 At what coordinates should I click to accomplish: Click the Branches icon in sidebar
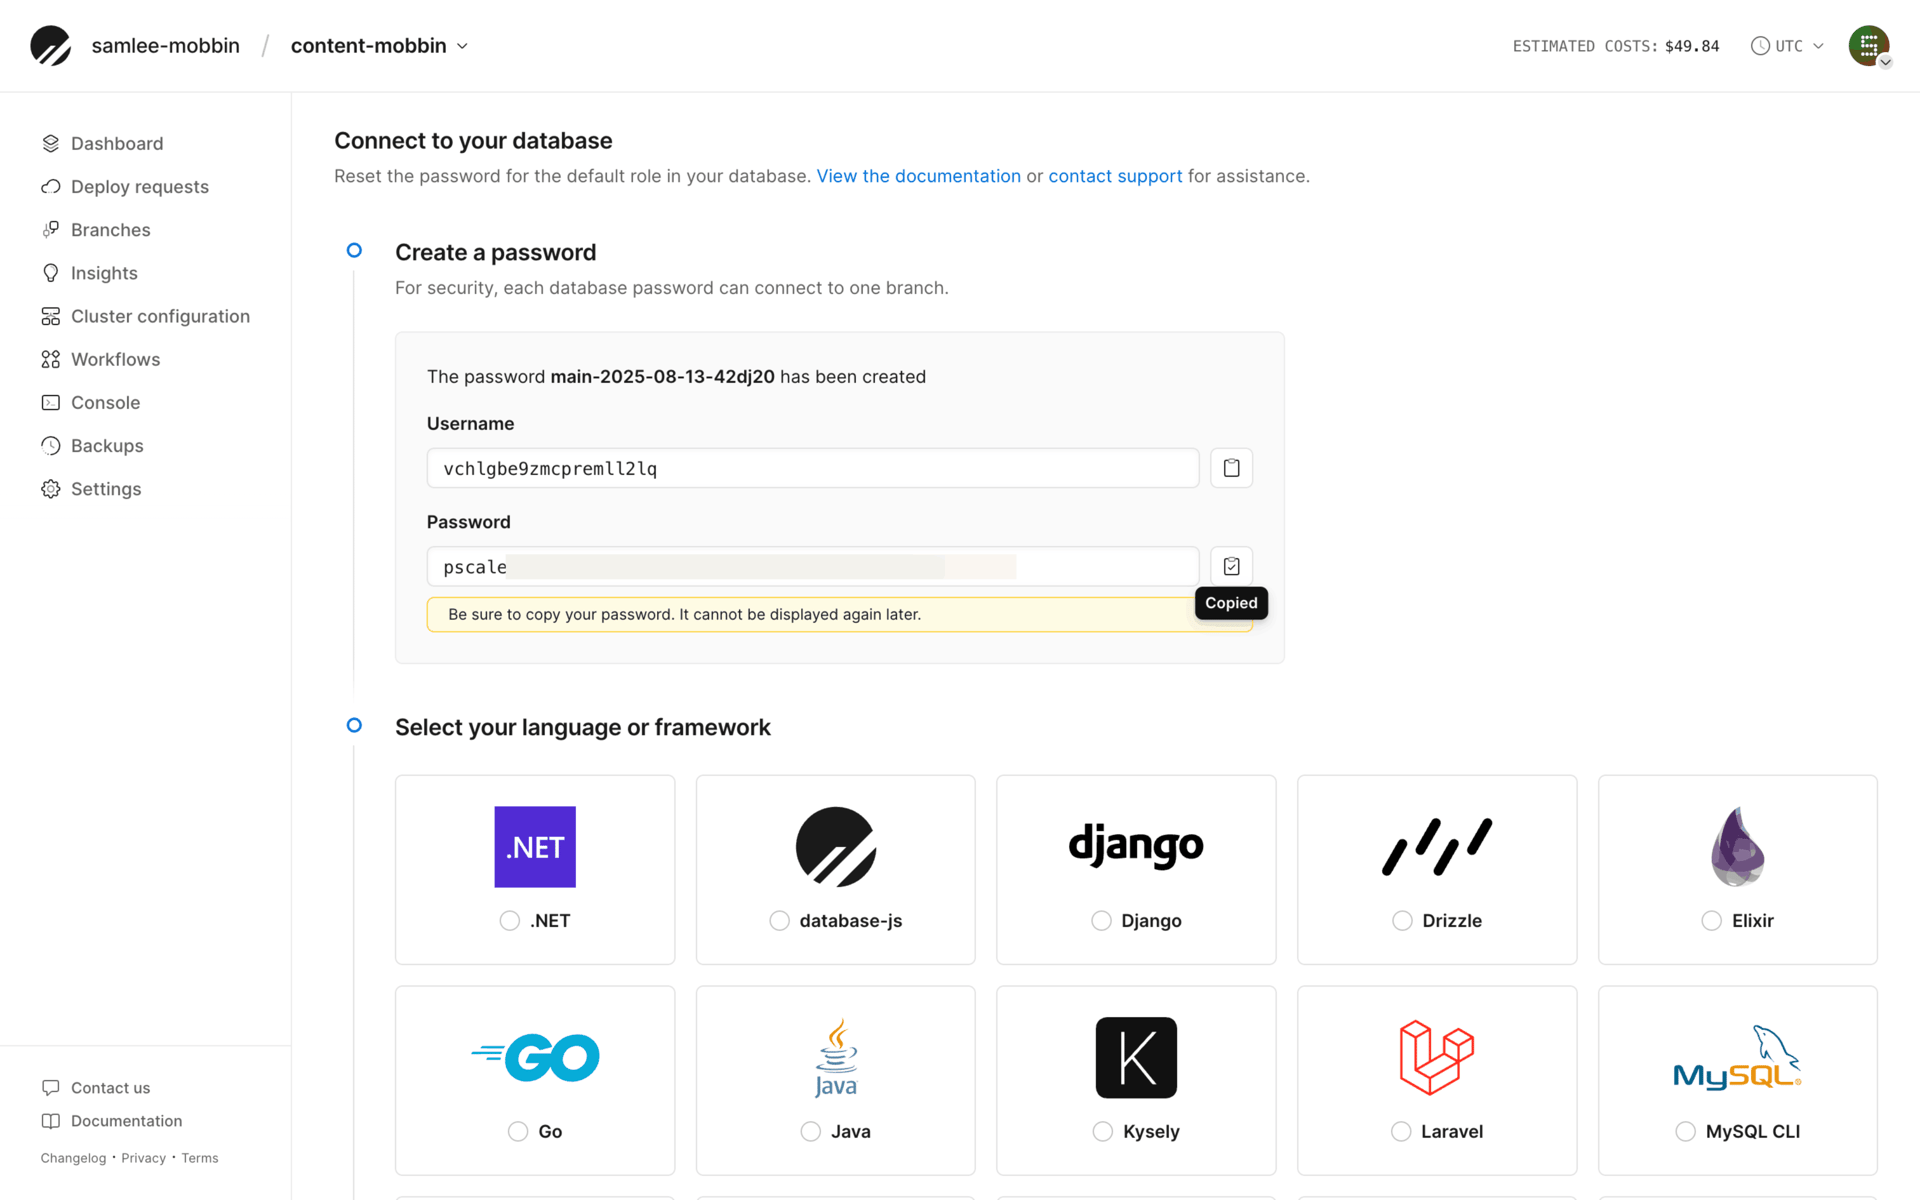pos(51,229)
